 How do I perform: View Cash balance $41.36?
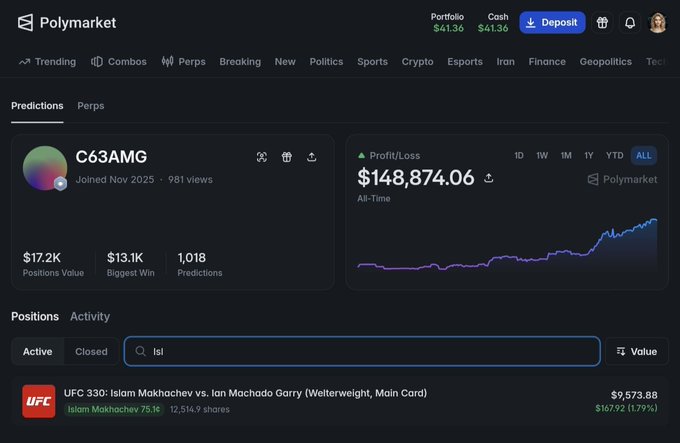(493, 23)
